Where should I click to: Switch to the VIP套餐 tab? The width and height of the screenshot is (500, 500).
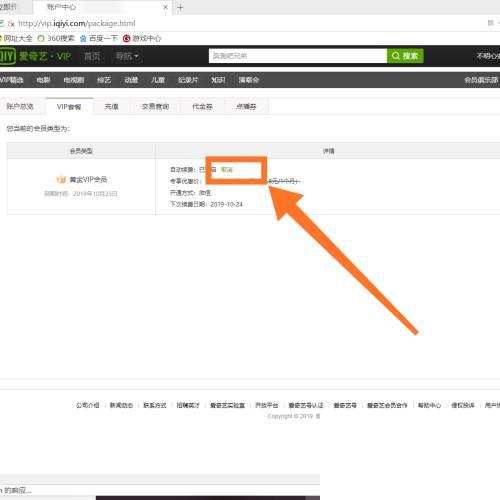pyautogui.click(x=69, y=107)
